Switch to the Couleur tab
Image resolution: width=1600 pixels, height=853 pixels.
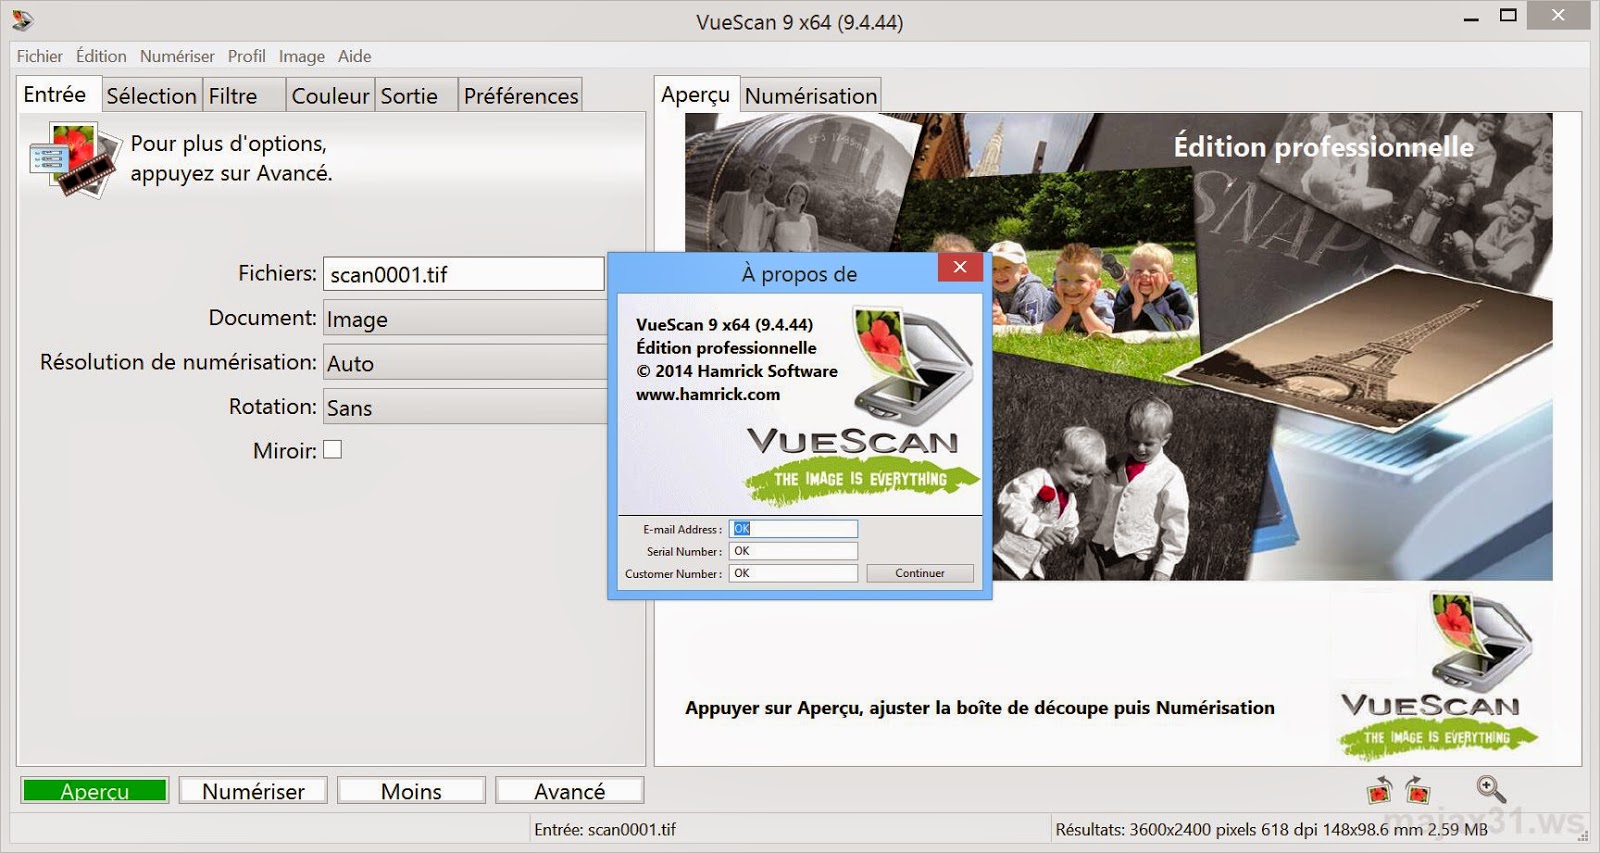pyautogui.click(x=330, y=96)
